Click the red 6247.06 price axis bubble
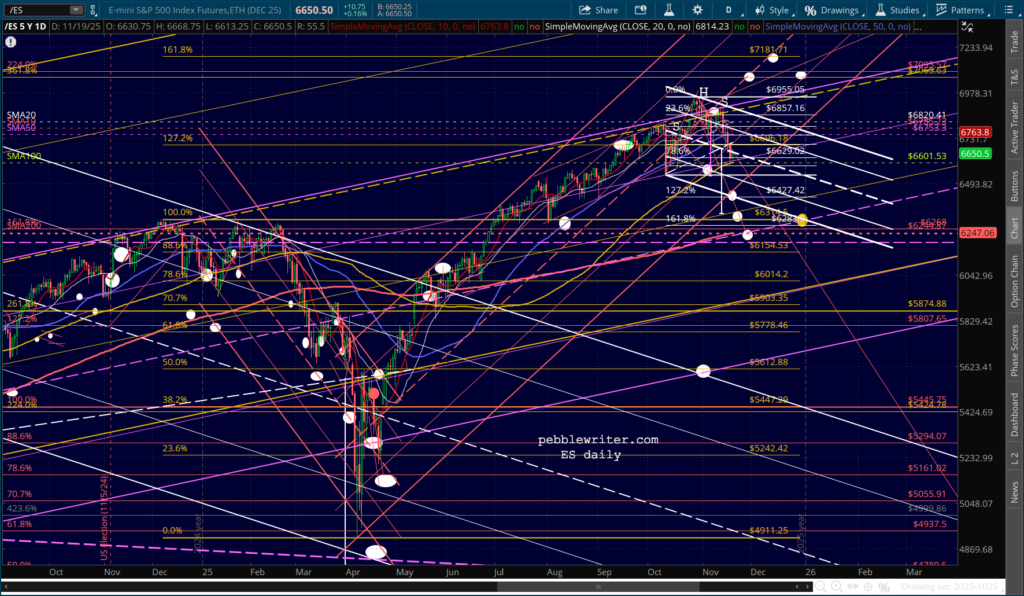 pyautogui.click(x=977, y=232)
